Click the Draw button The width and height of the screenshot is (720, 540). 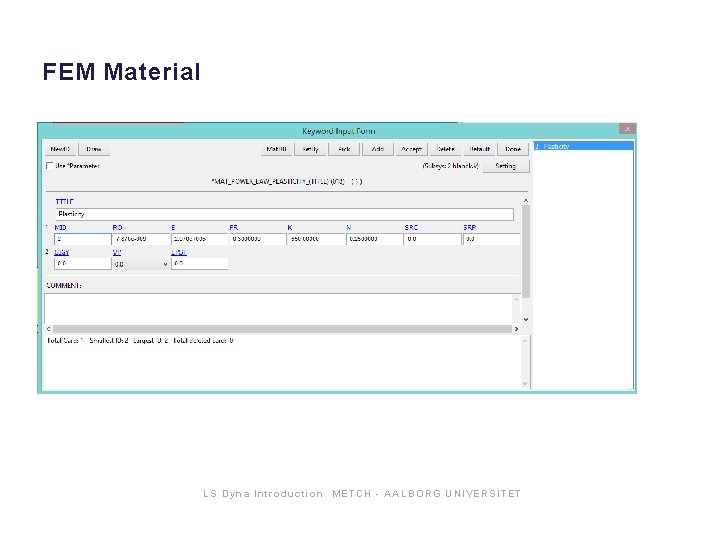[x=94, y=149]
